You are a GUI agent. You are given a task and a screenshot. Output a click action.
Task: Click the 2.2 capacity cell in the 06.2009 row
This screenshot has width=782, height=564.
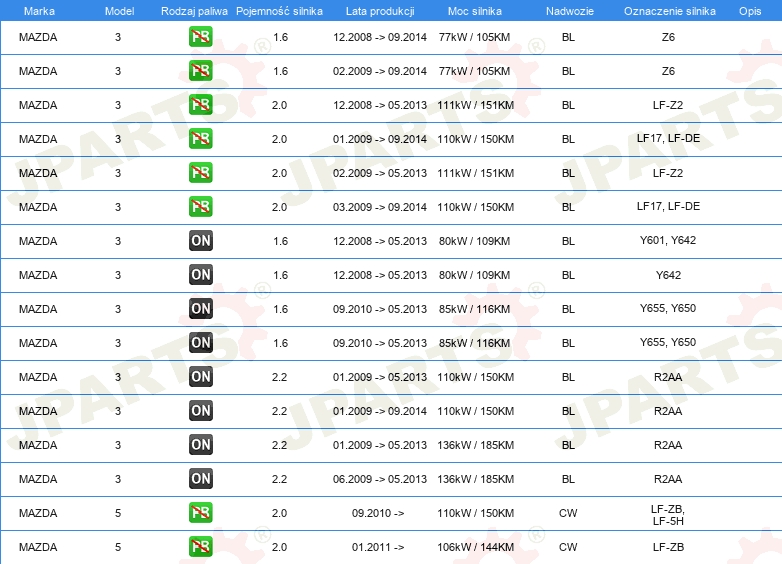[x=279, y=479]
